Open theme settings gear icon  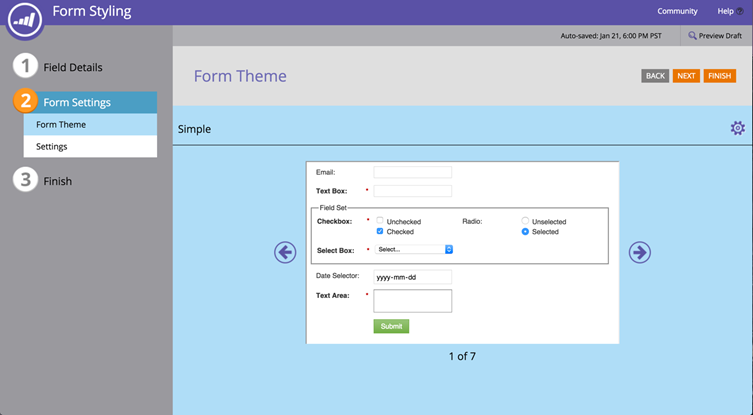(x=737, y=128)
